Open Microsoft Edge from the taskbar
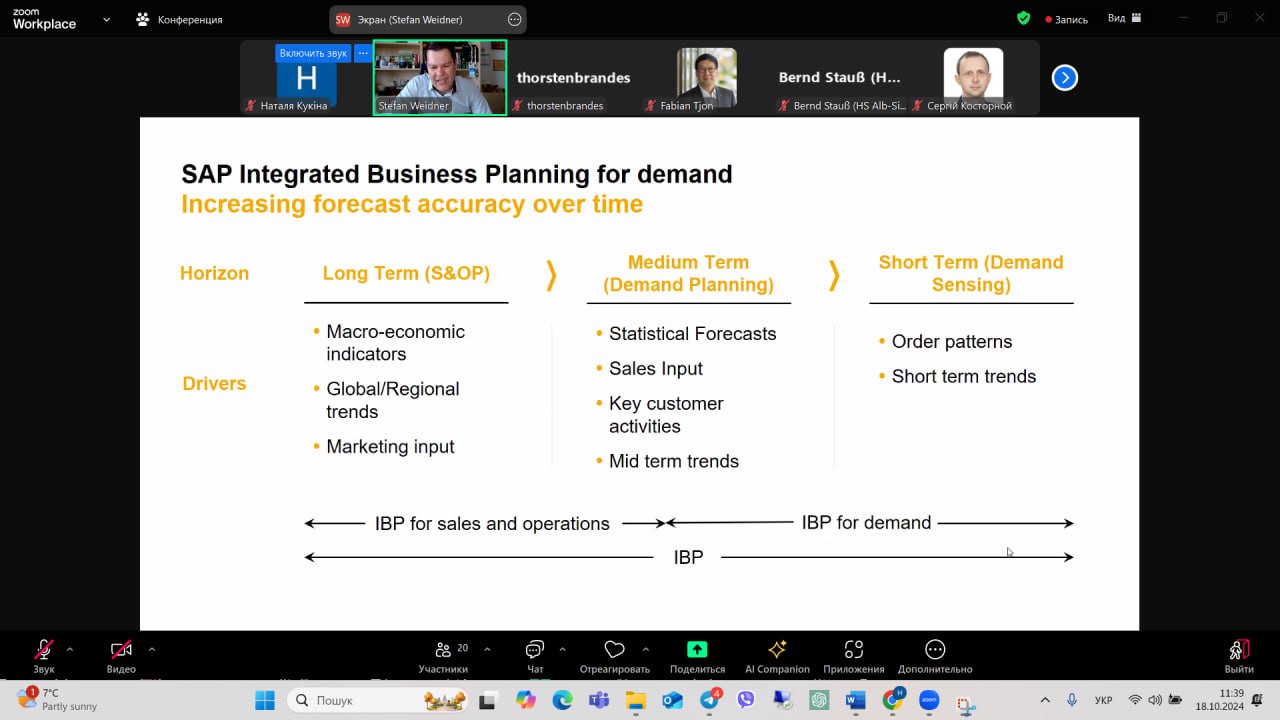The image size is (1280, 720). [562, 700]
